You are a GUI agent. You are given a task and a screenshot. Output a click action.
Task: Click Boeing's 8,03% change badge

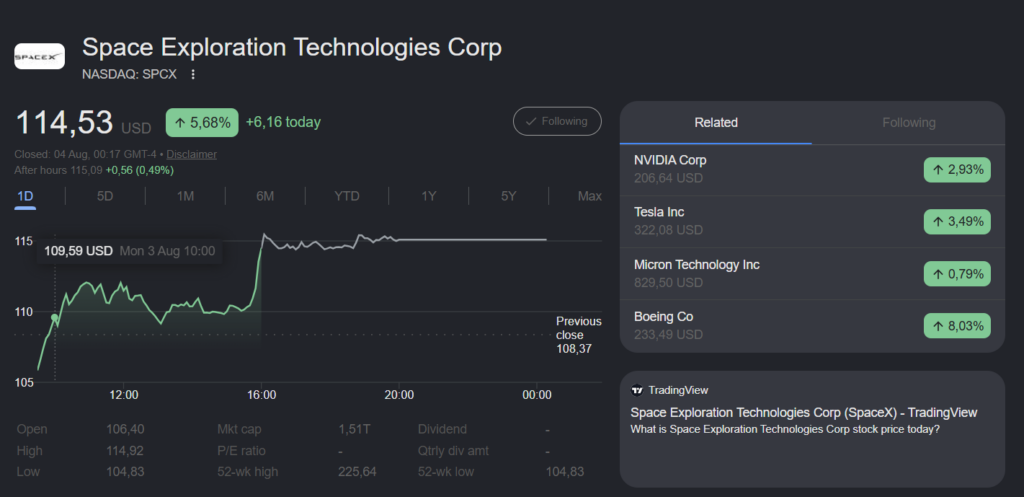[x=957, y=326]
